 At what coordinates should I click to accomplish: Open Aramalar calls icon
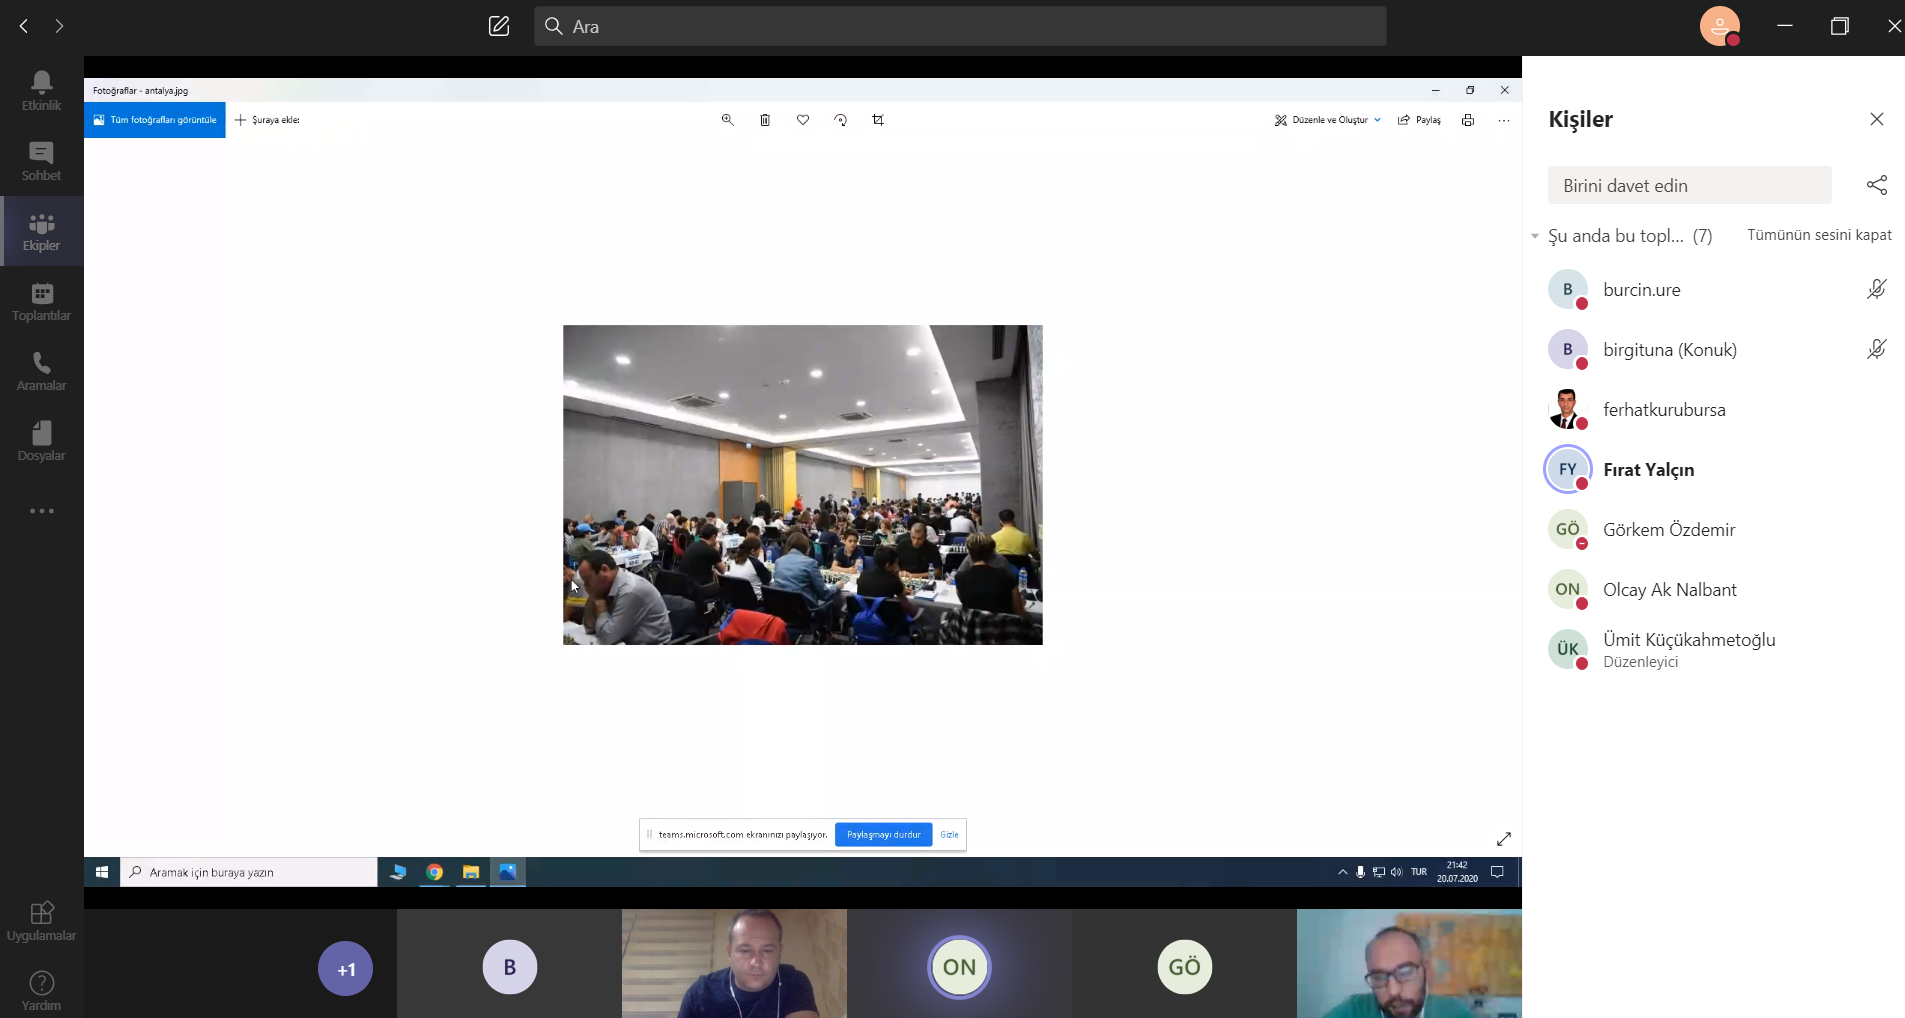pyautogui.click(x=42, y=371)
